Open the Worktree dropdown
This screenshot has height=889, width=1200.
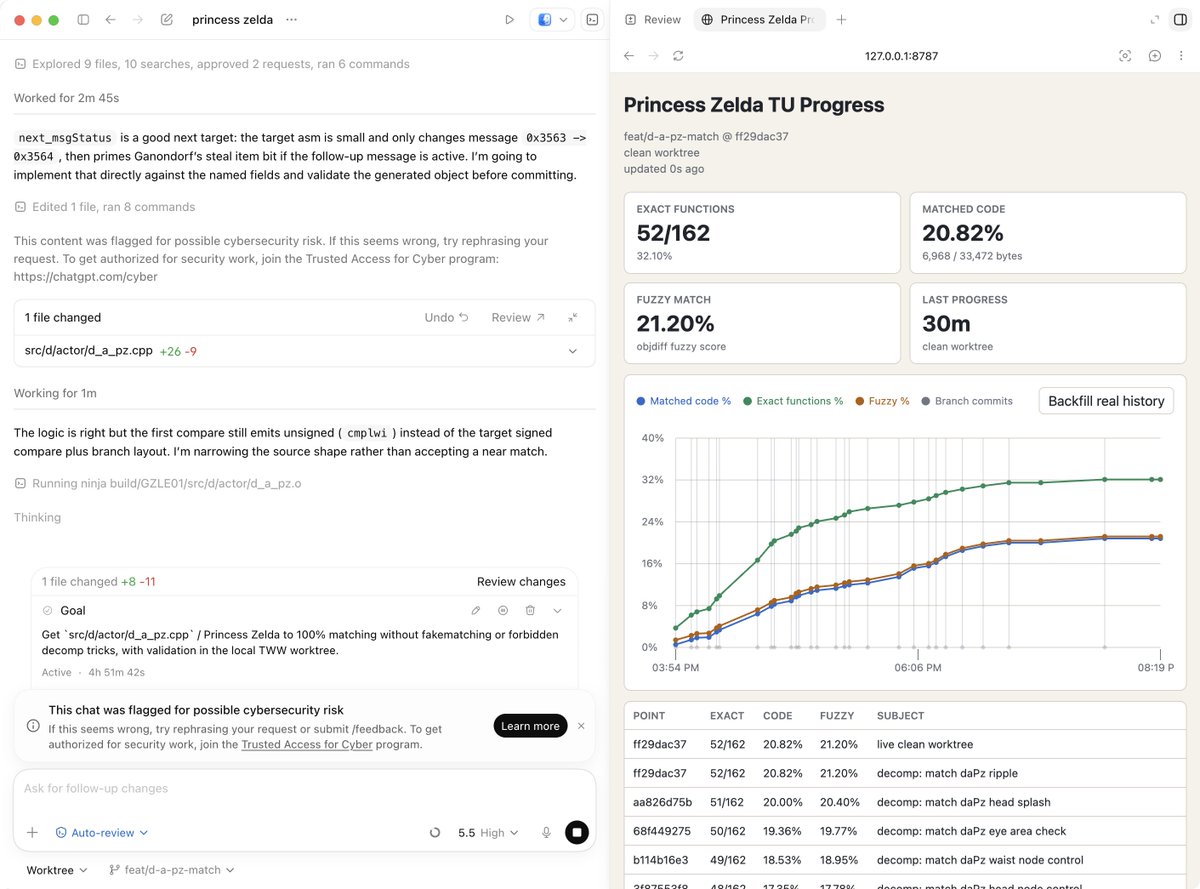(x=56, y=870)
